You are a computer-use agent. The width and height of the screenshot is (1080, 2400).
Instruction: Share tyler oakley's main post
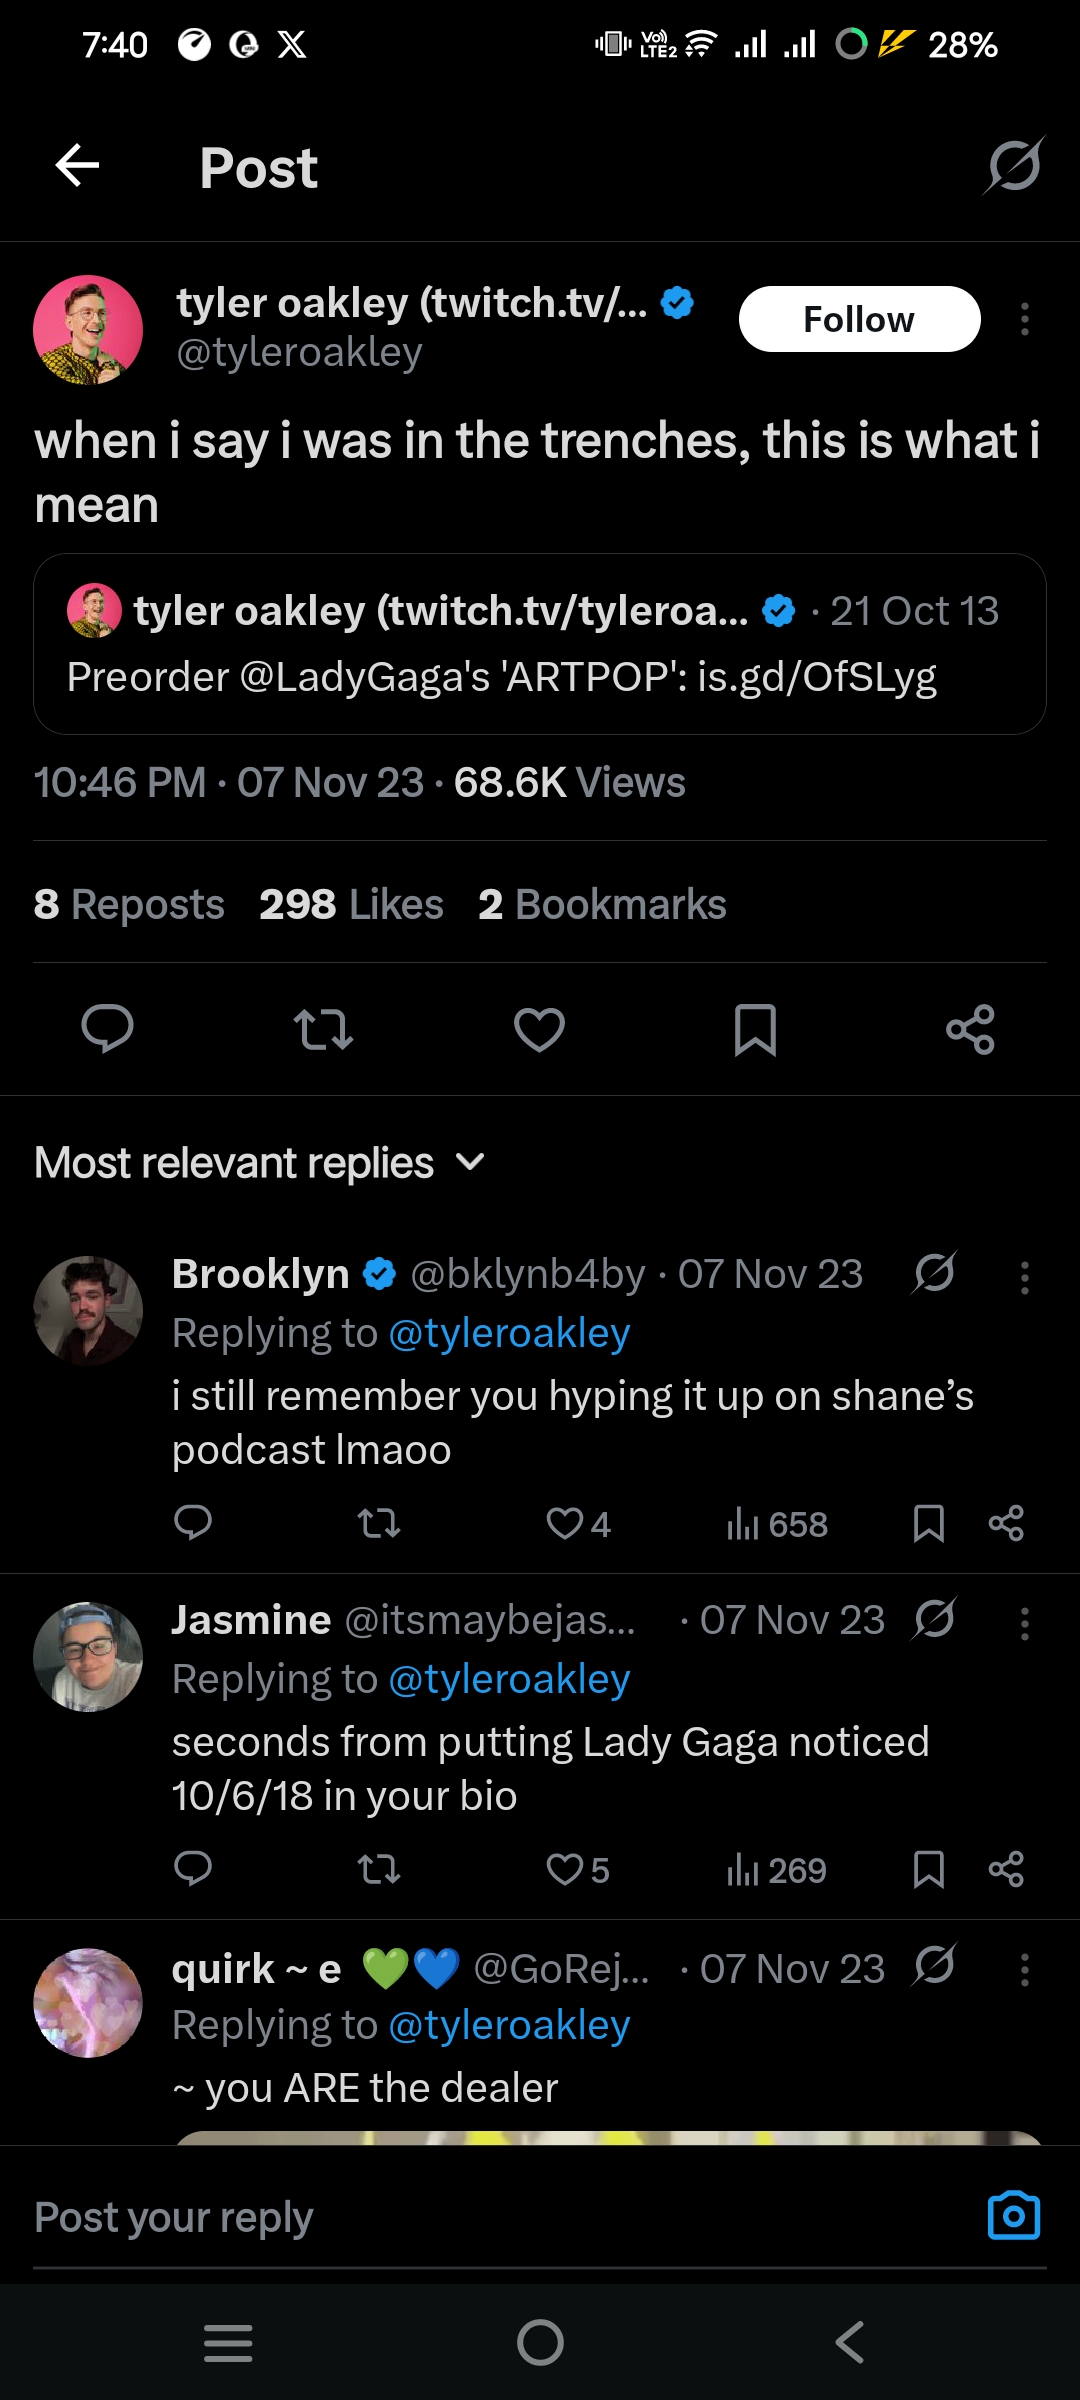pyautogui.click(x=970, y=1030)
